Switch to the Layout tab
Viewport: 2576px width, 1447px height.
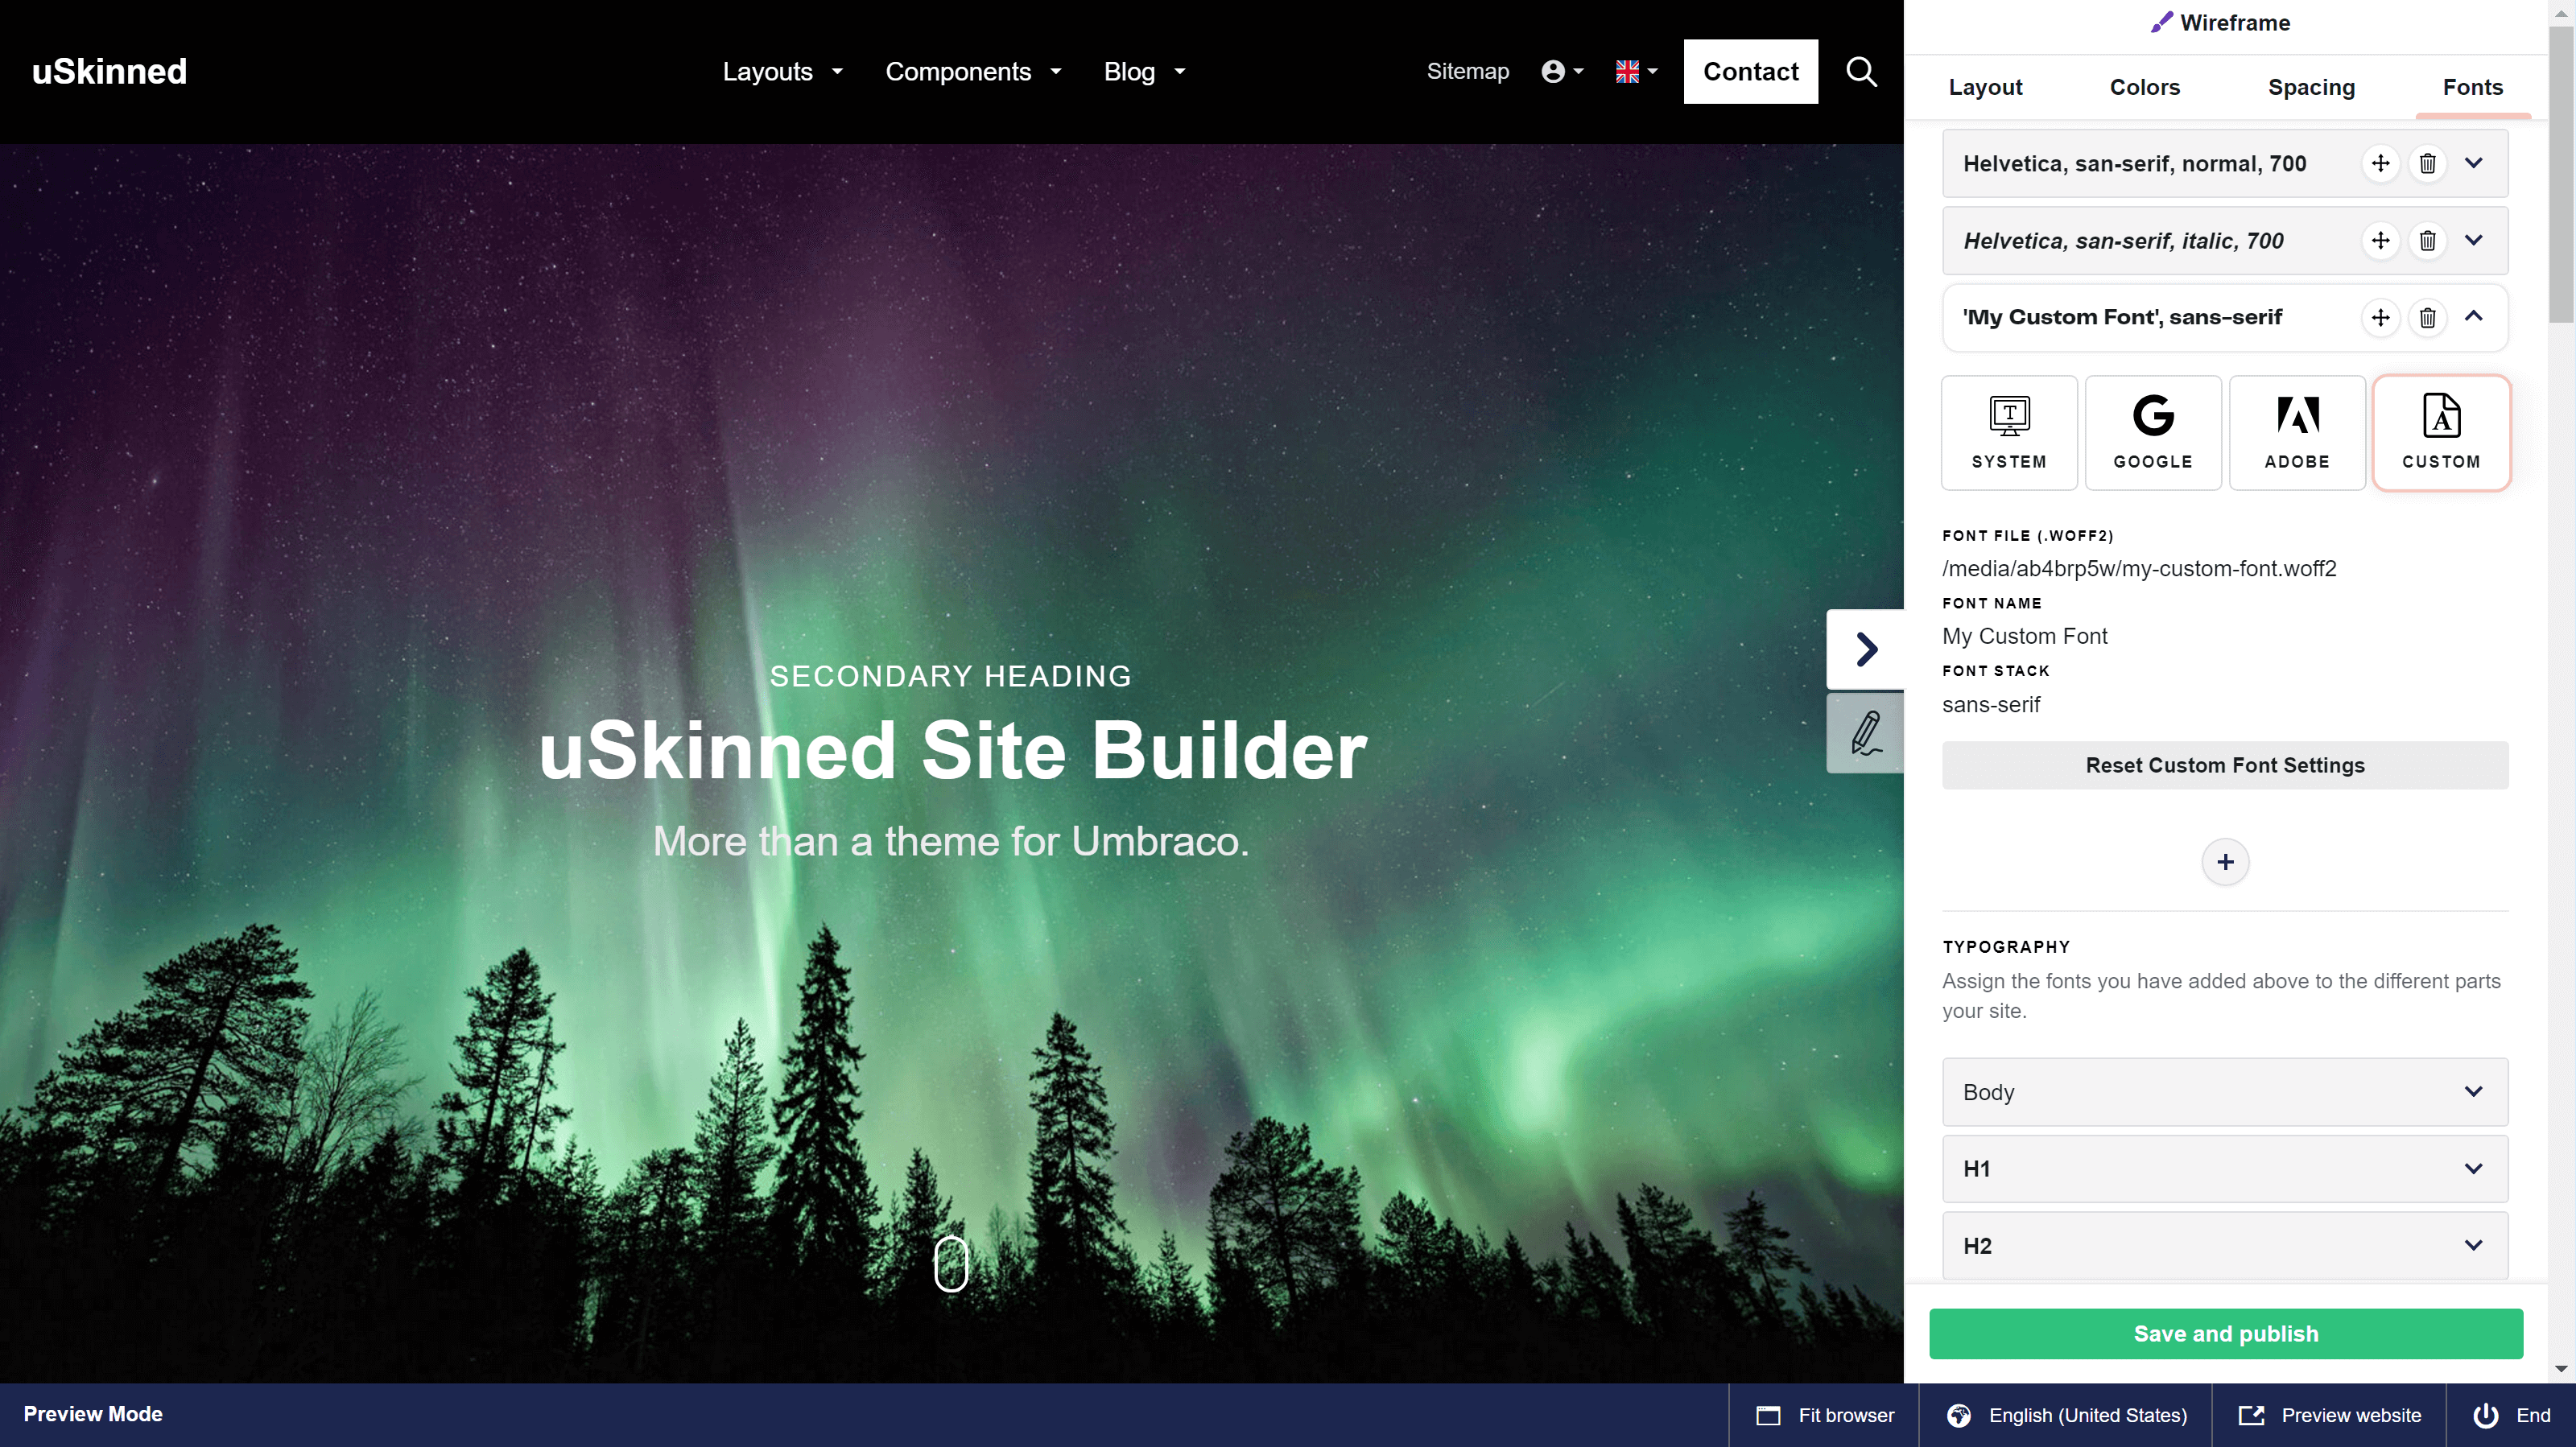[x=1985, y=87]
